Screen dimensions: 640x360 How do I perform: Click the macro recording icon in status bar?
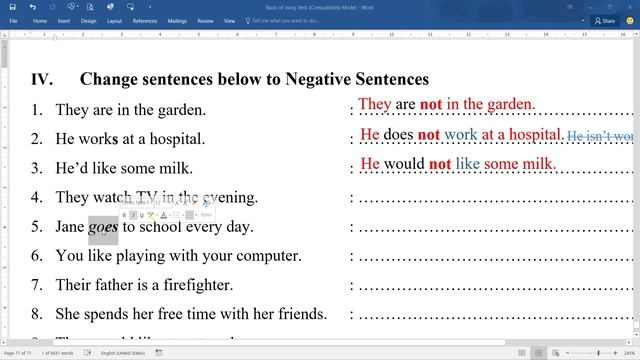[159, 353]
